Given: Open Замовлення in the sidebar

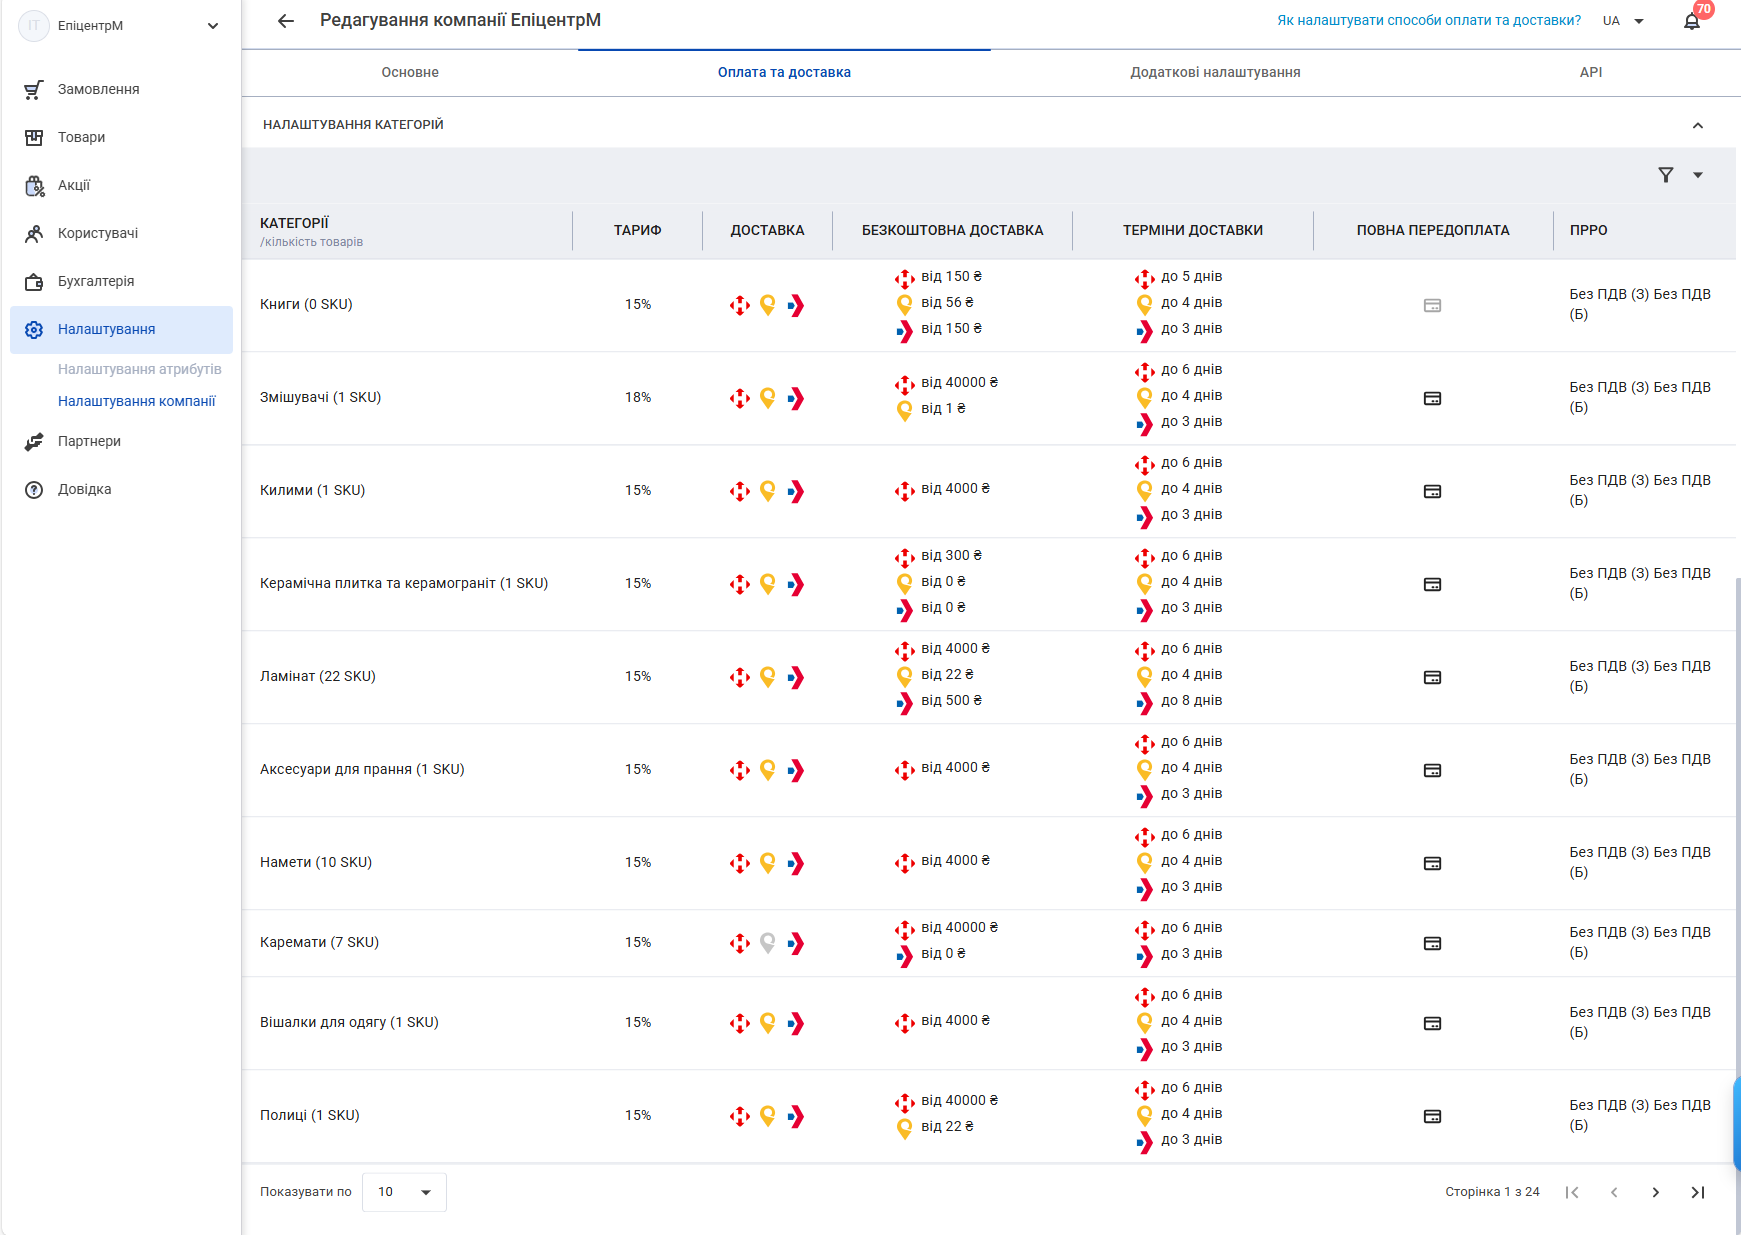Looking at the screenshot, I should pos(121,89).
